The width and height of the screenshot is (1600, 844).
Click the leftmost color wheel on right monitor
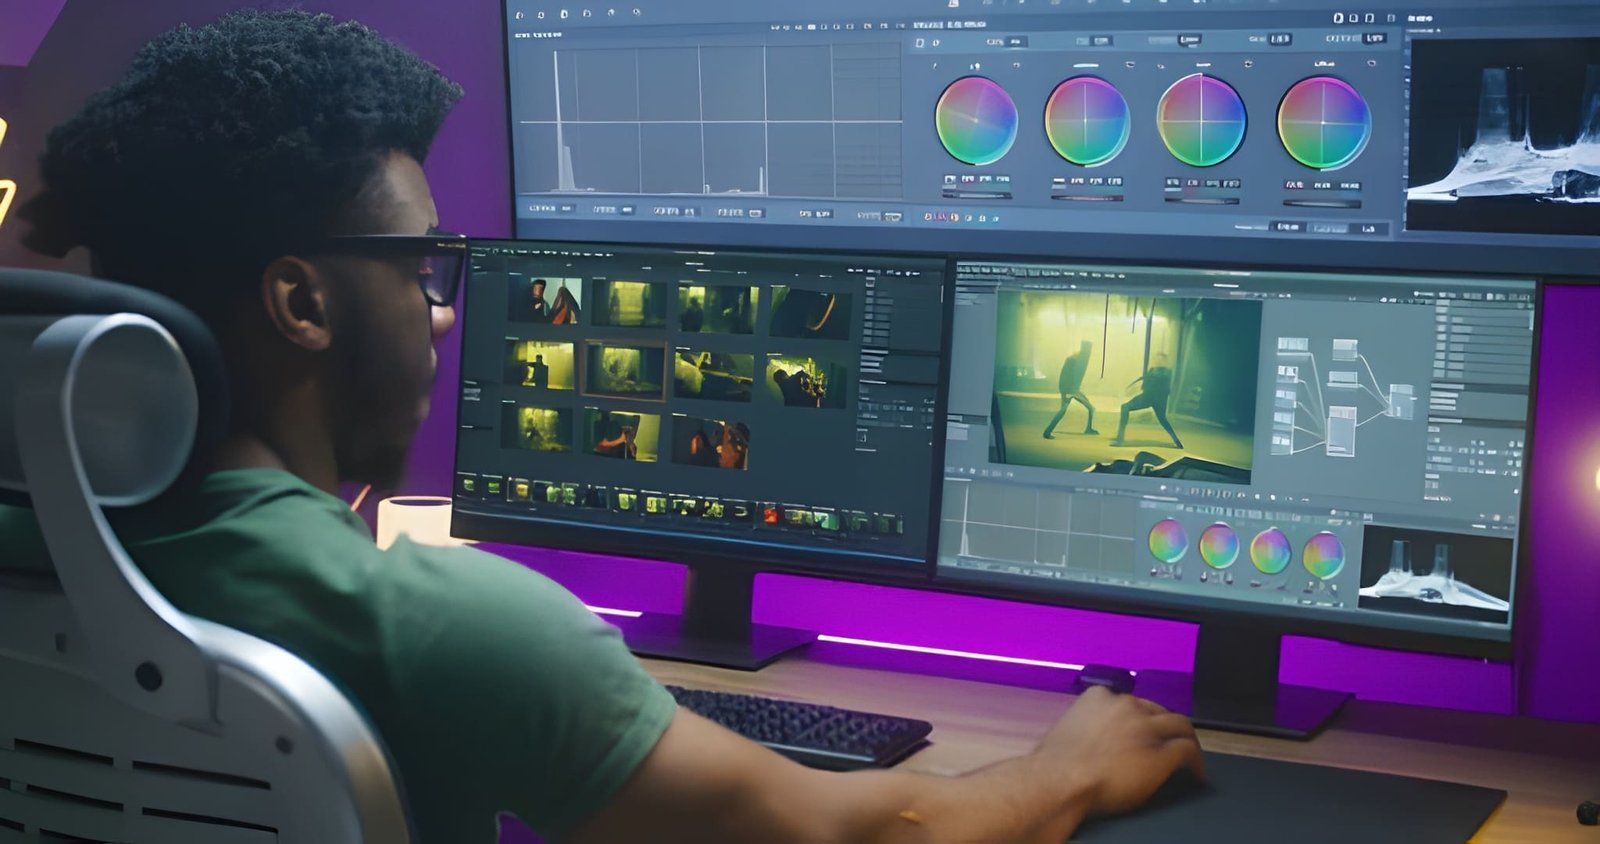point(1167,542)
